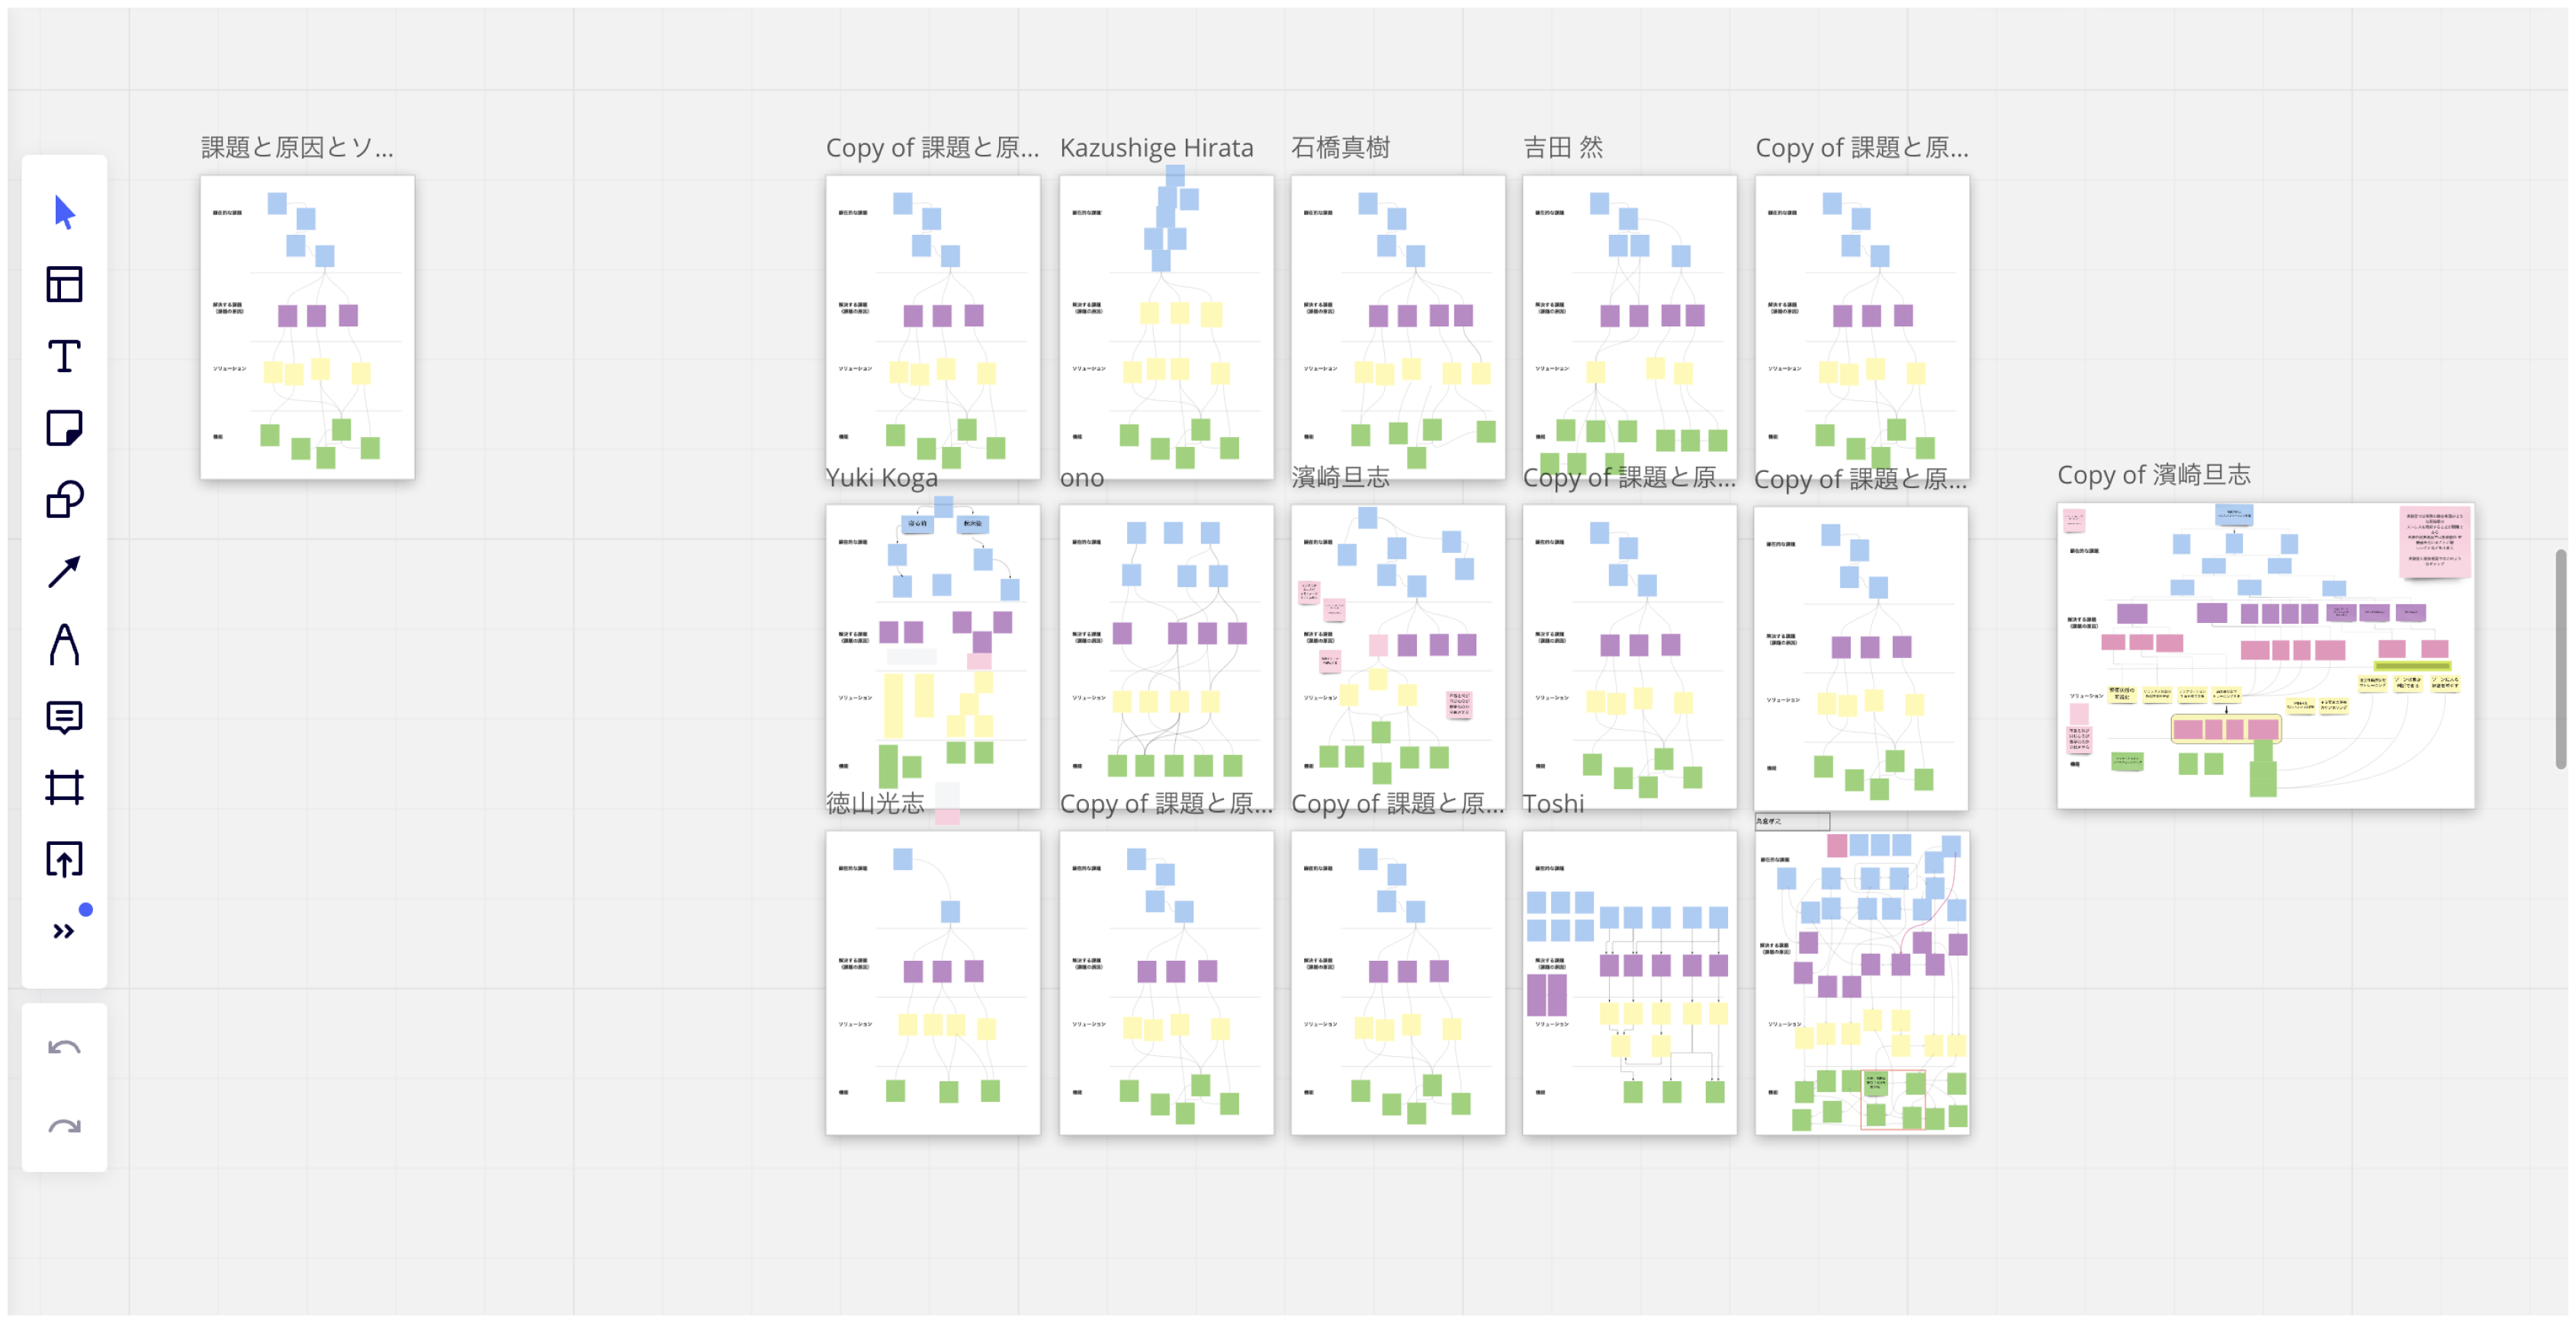This screenshot has height=1323, width=2576.
Task: Select the cursor arrow tool
Action: (64, 213)
